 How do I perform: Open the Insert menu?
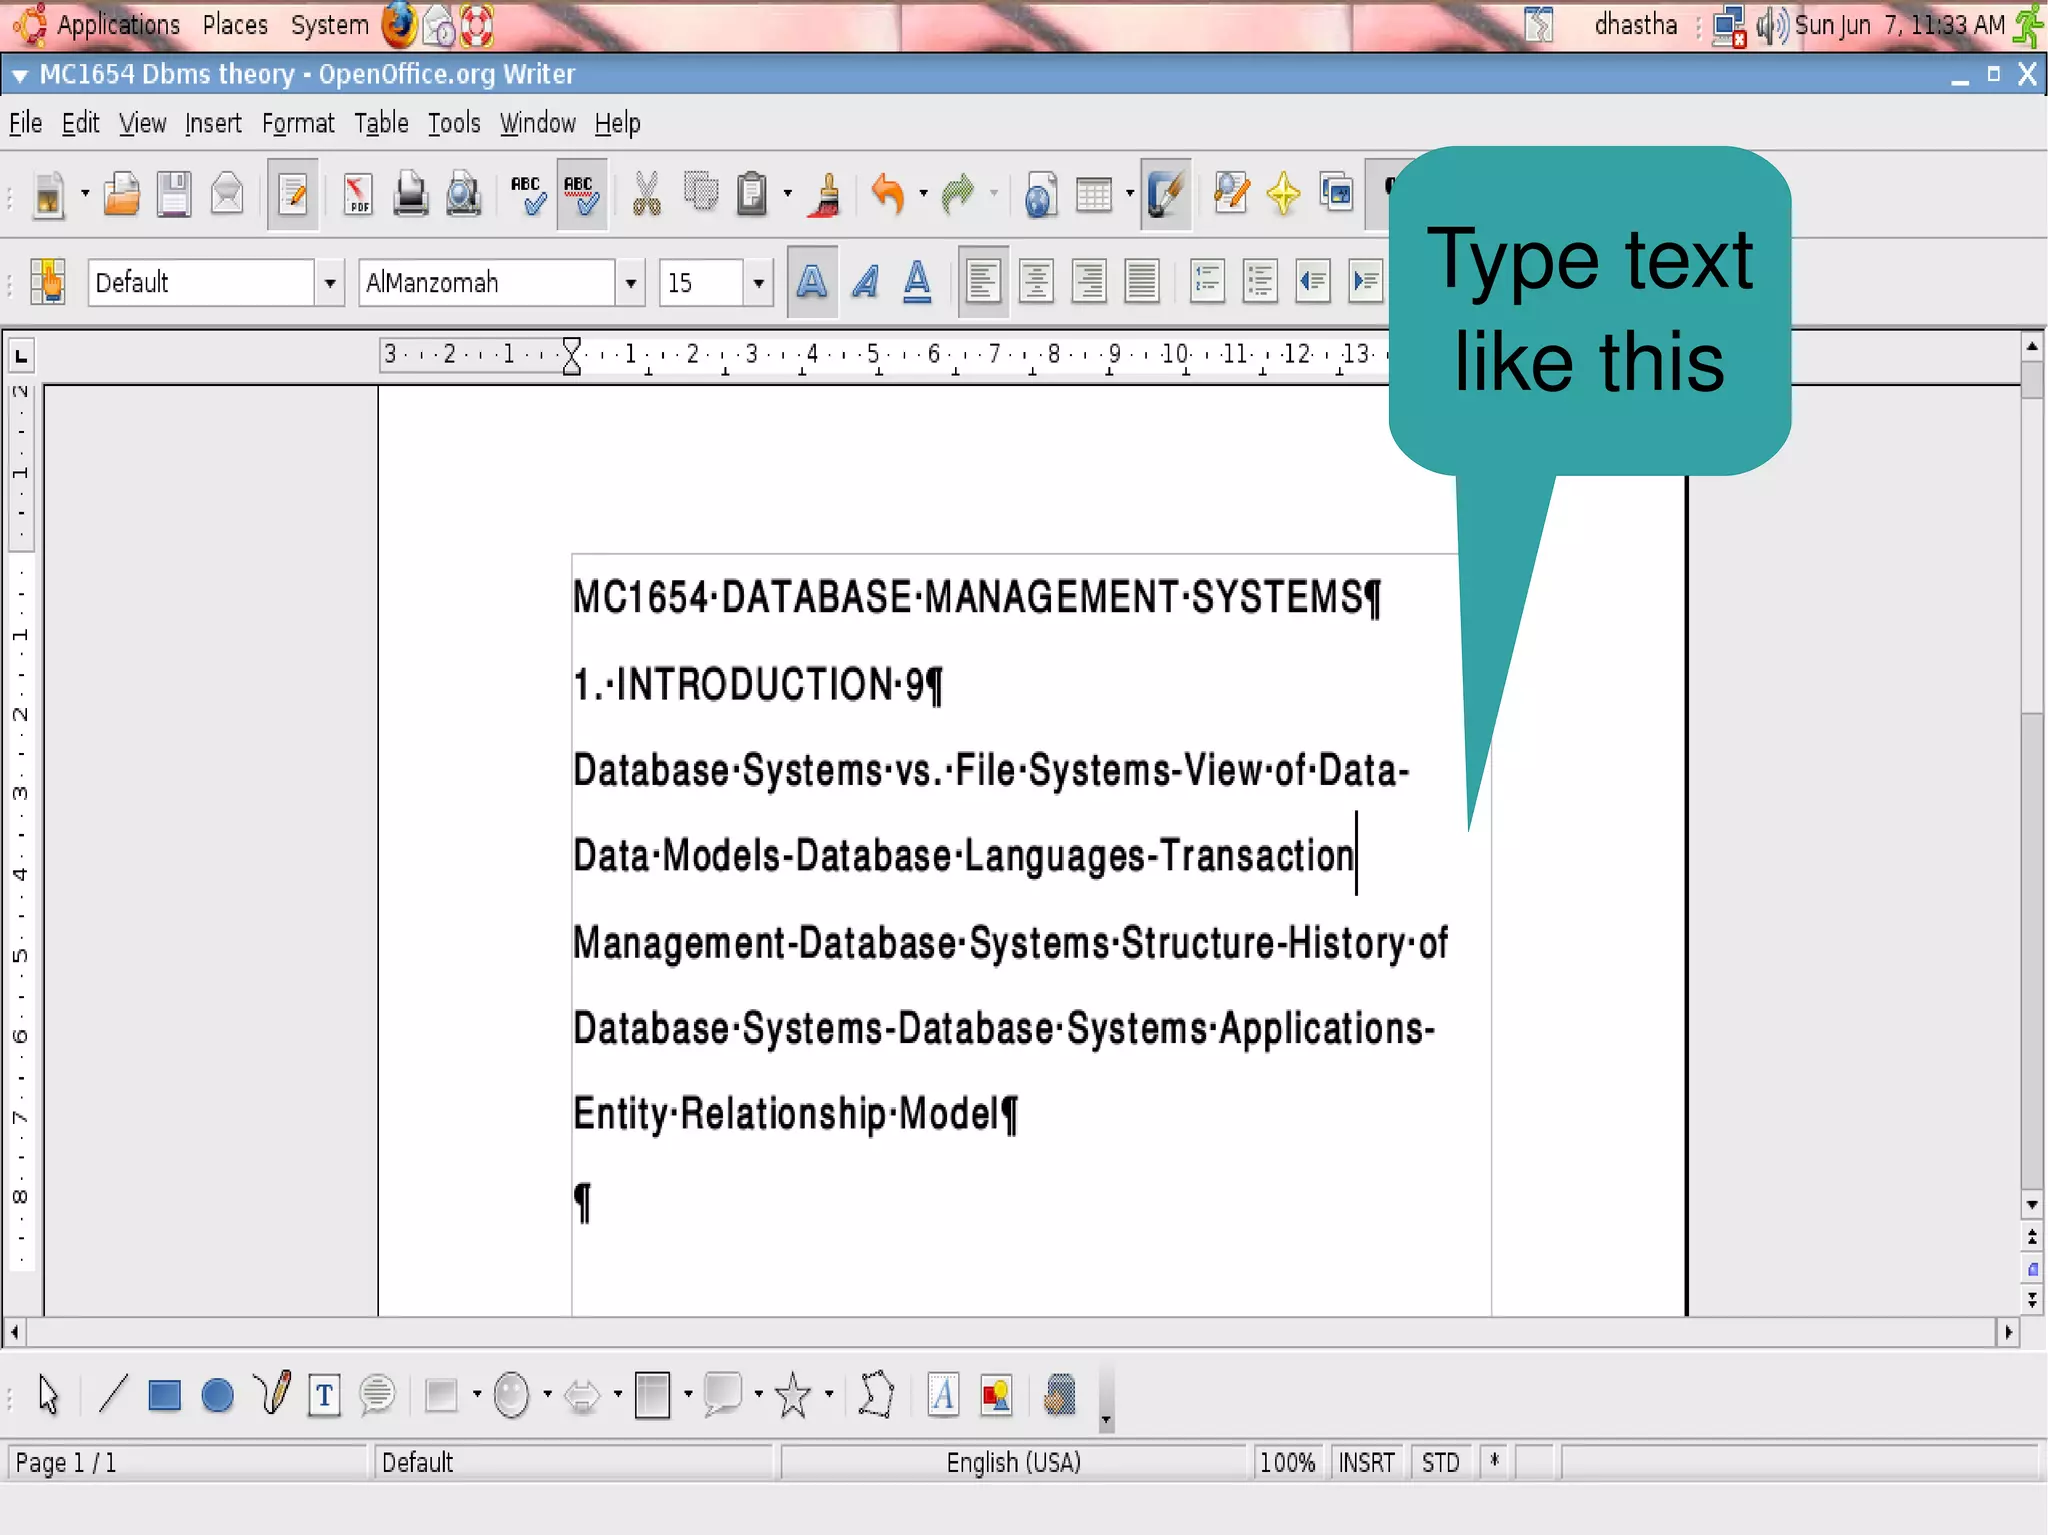point(213,123)
